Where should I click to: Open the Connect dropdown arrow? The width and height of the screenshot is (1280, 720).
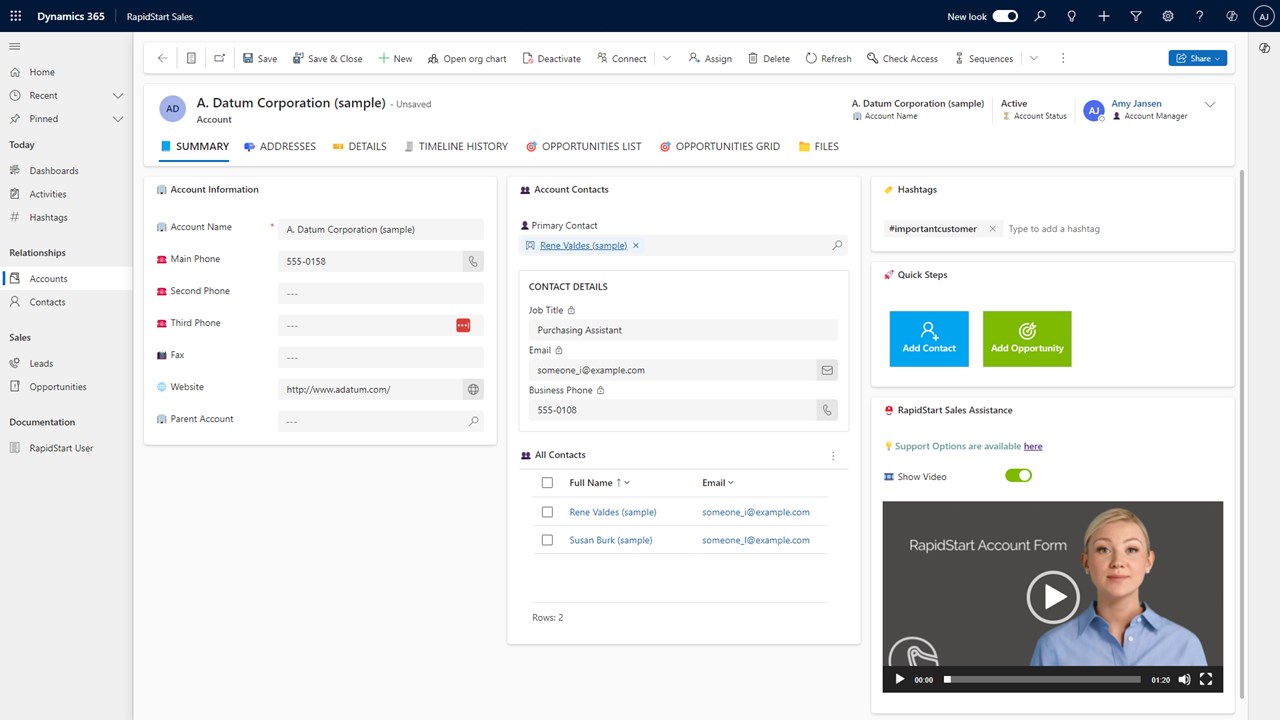click(667, 58)
